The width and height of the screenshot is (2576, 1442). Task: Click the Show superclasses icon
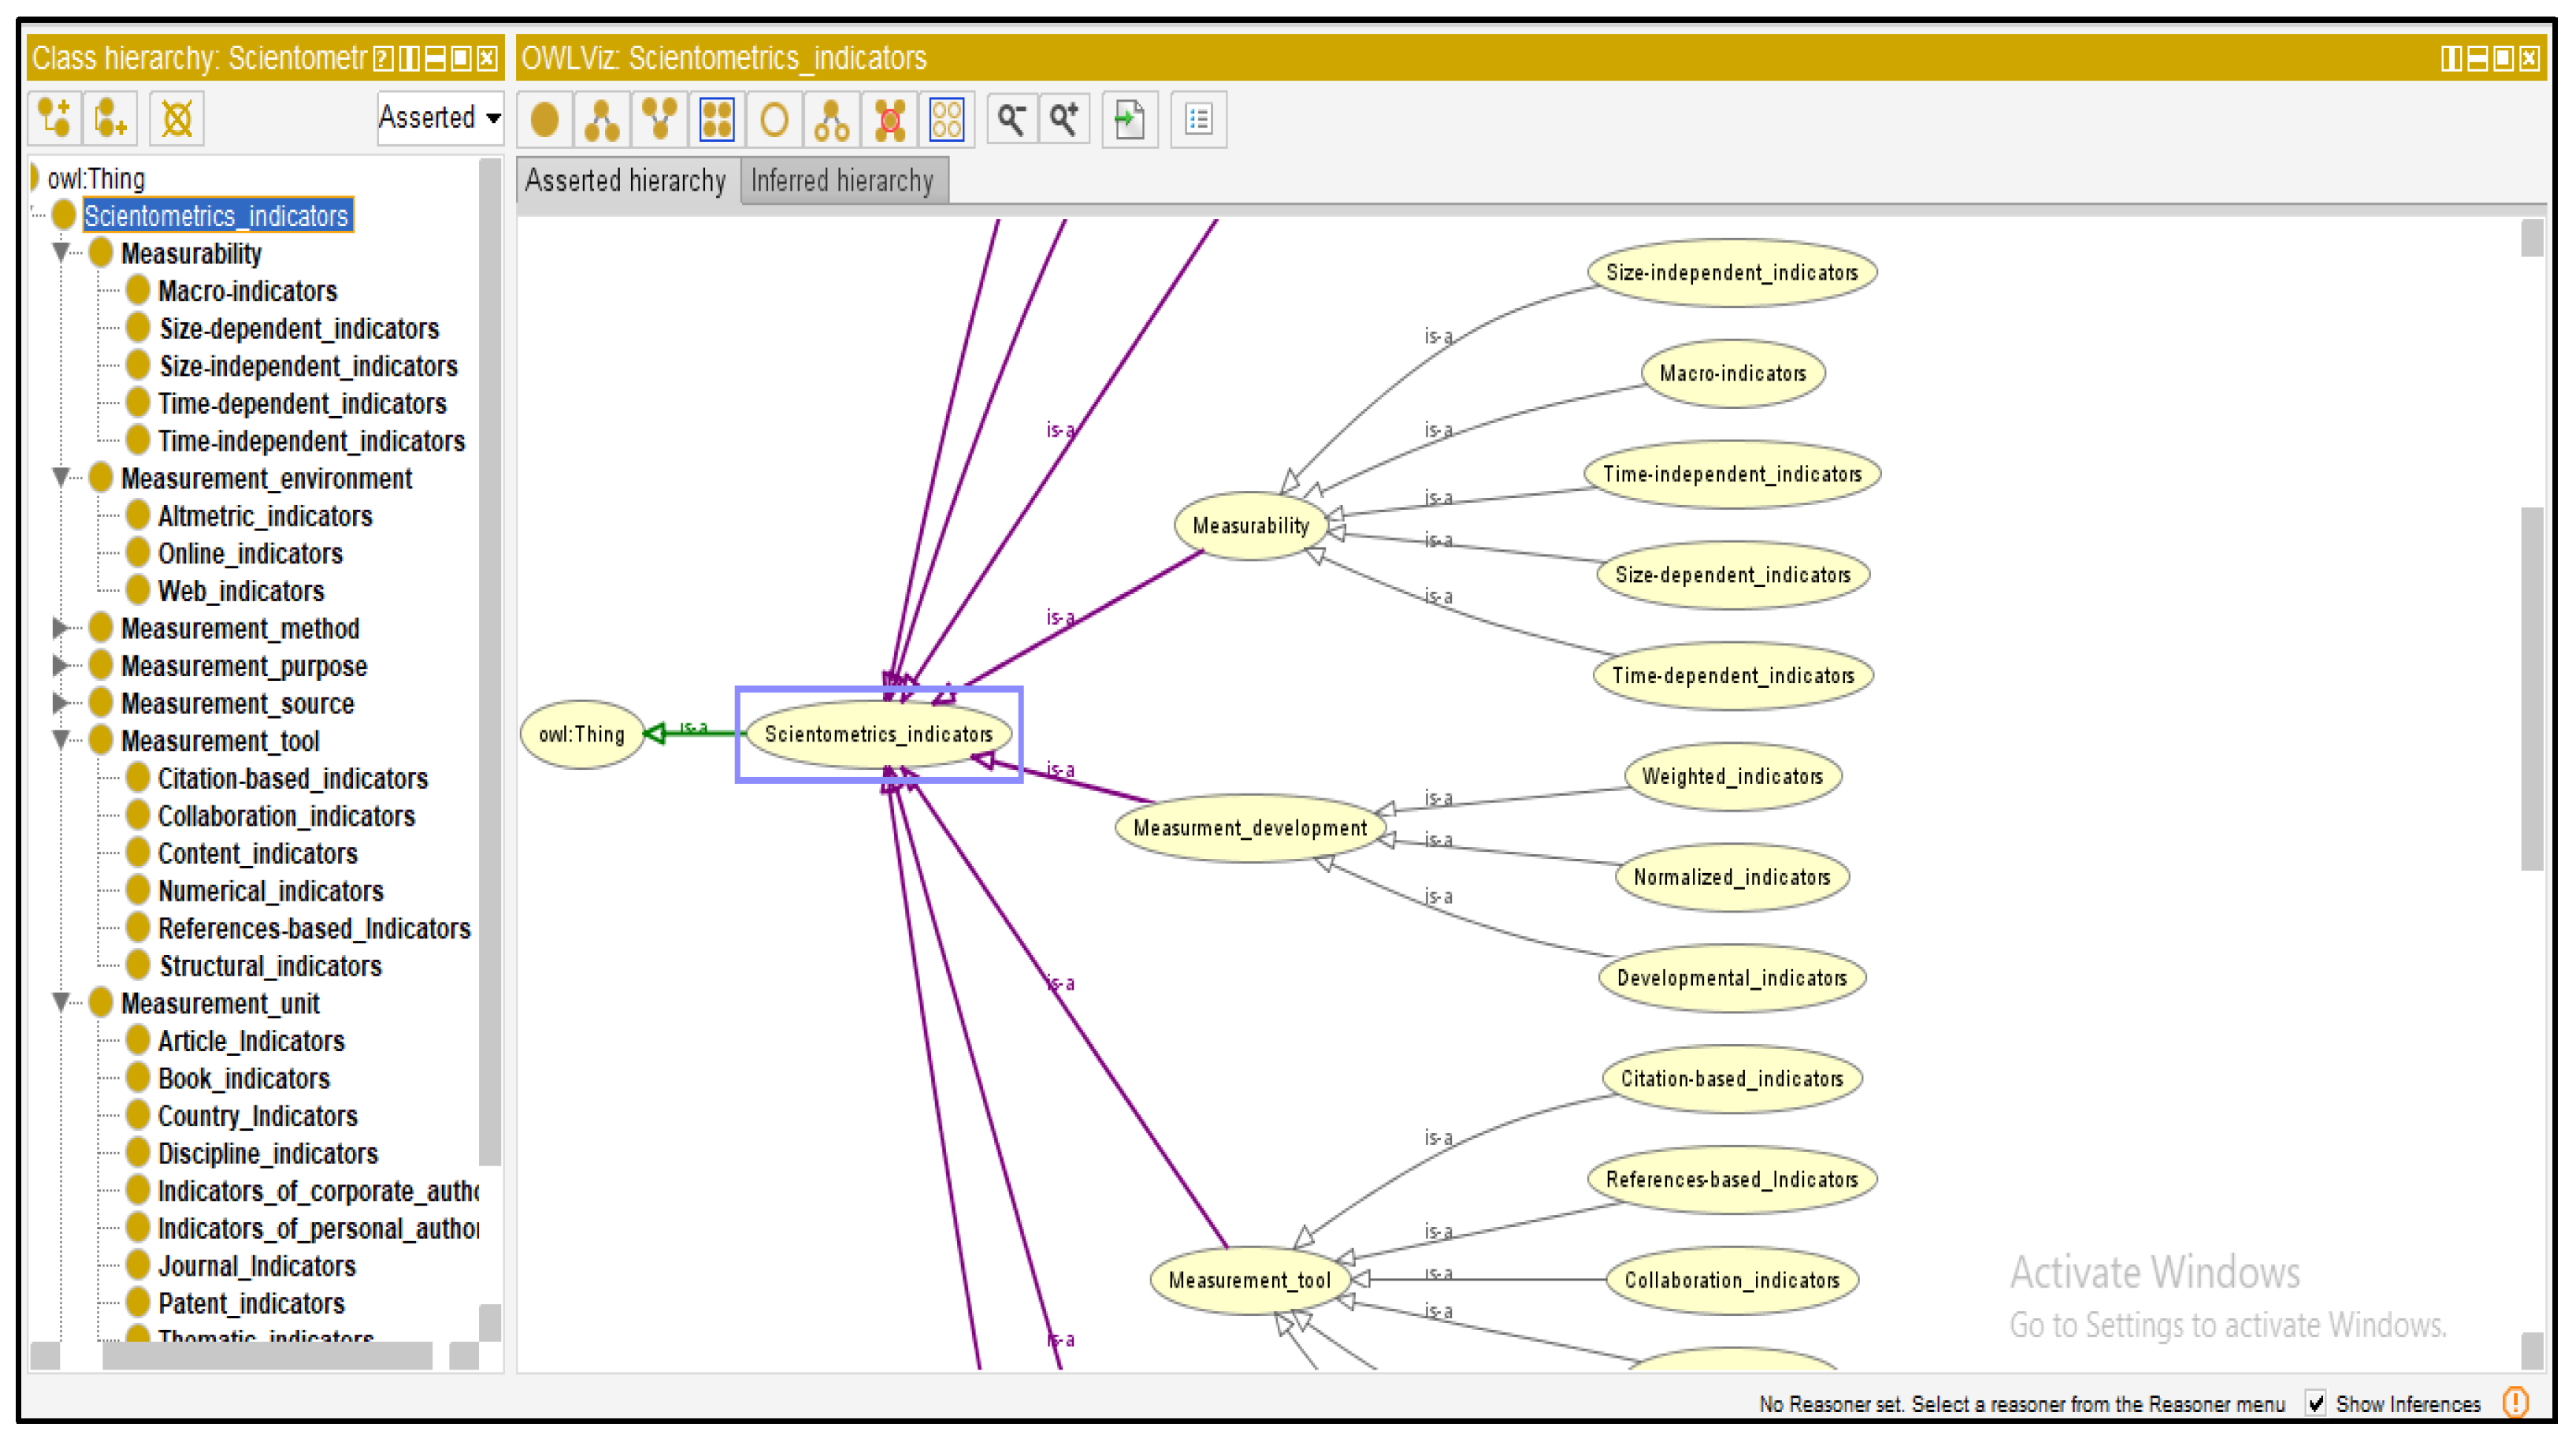click(x=659, y=120)
